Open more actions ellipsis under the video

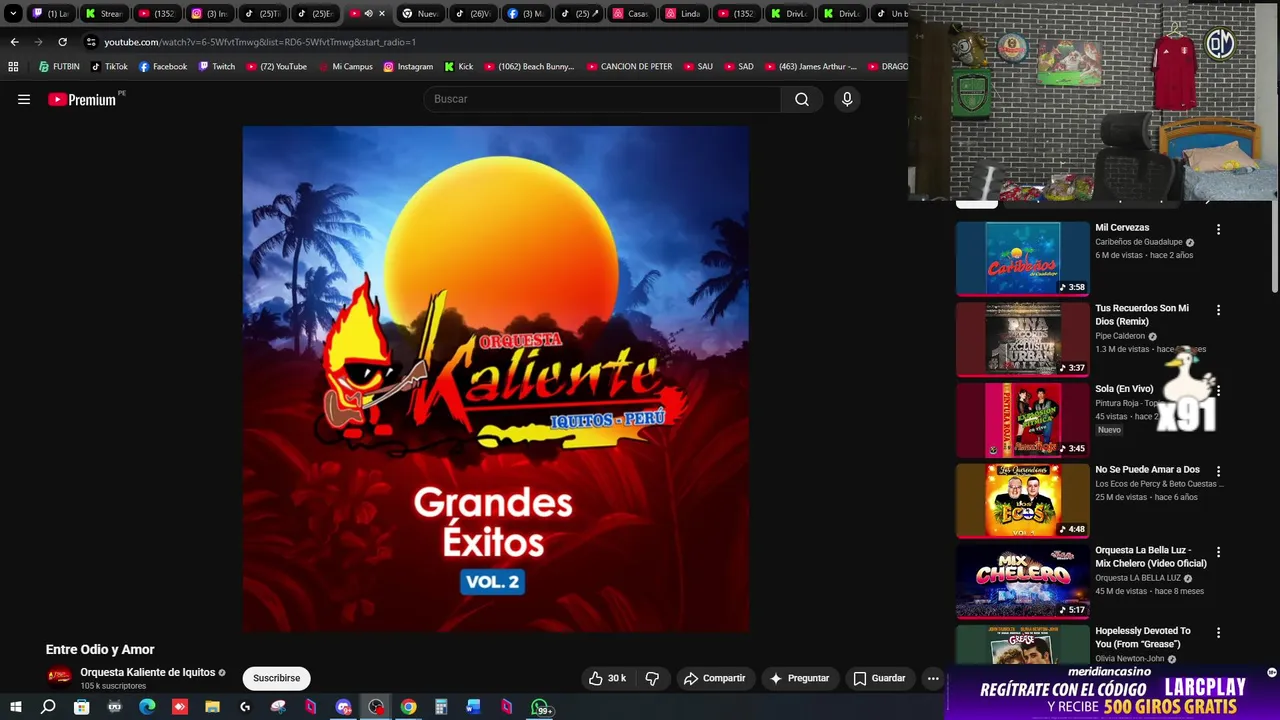point(933,678)
